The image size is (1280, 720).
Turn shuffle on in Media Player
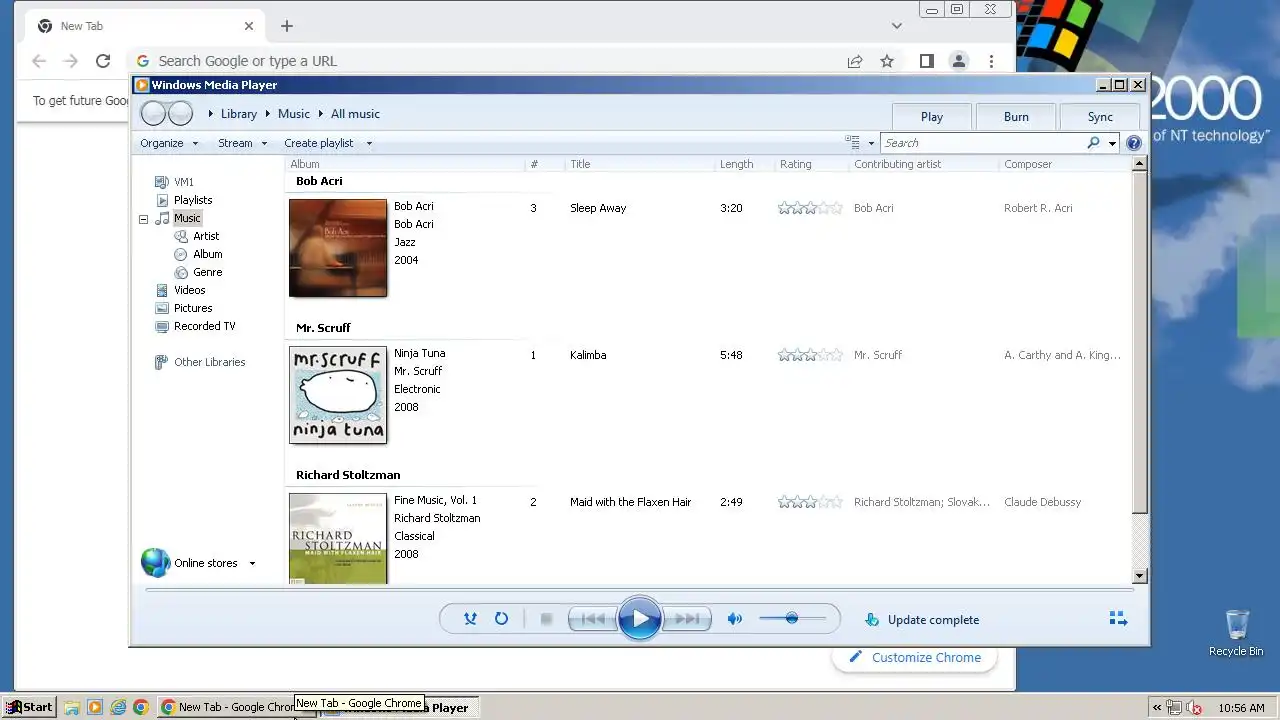coord(470,619)
